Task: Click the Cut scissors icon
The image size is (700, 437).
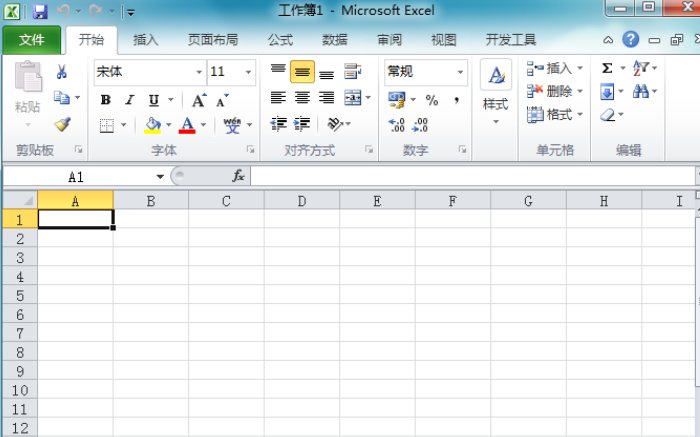Action: pyautogui.click(x=62, y=72)
